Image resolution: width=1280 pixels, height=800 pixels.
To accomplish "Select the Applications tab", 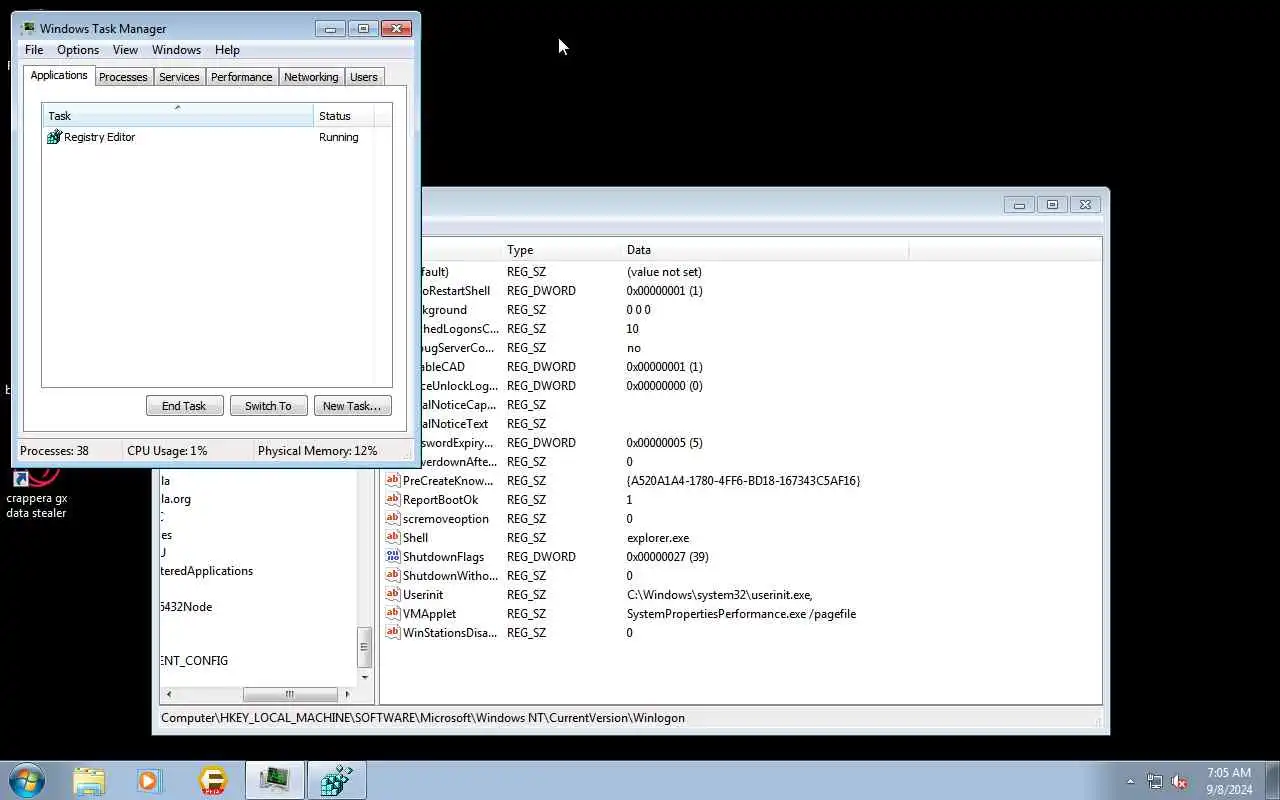I will (59, 75).
